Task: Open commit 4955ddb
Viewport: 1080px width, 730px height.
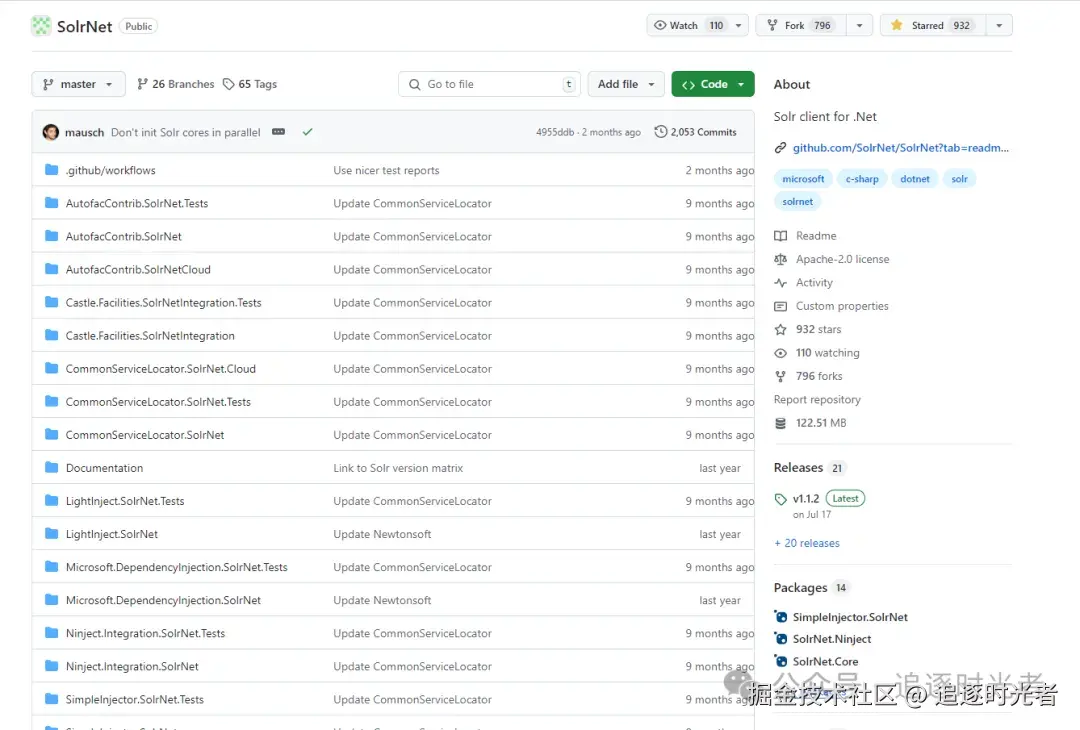Action: pyautogui.click(x=554, y=132)
